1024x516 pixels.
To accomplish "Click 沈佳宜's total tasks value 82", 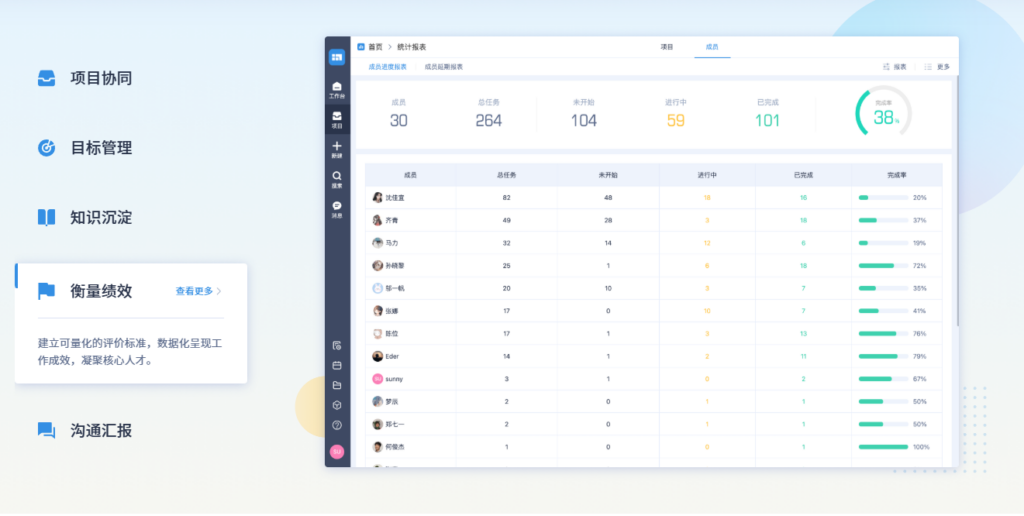I will (506, 197).
